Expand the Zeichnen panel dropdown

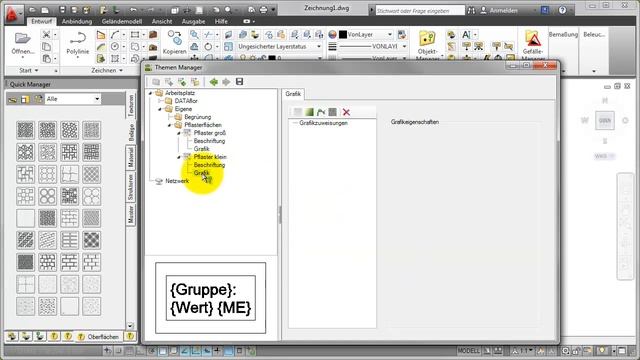click(x=107, y=70)
